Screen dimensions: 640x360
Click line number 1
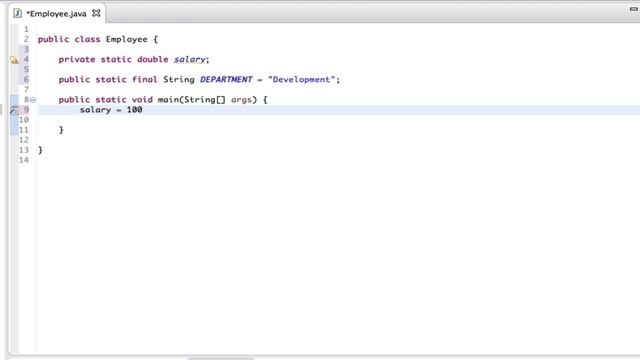click(x=26, y=29)
